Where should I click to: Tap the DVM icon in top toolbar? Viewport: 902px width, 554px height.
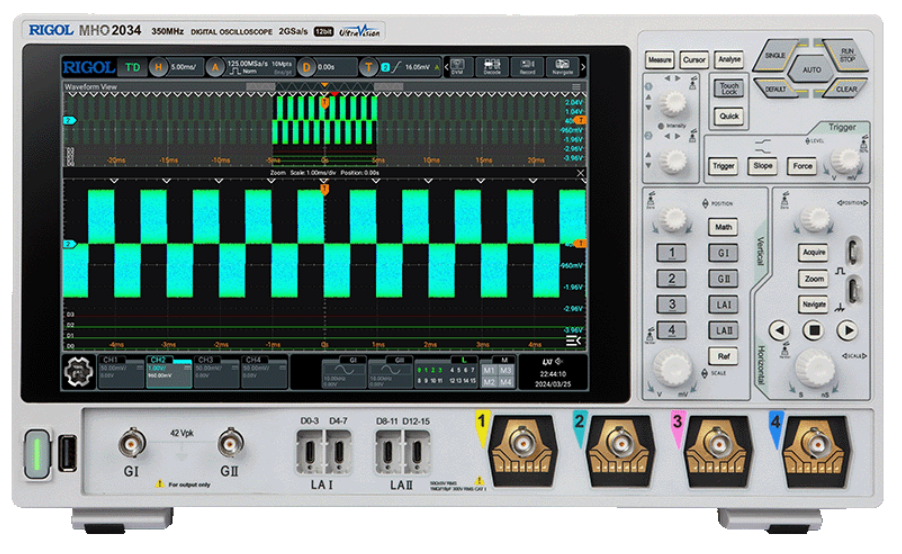(x=457, y=67)
